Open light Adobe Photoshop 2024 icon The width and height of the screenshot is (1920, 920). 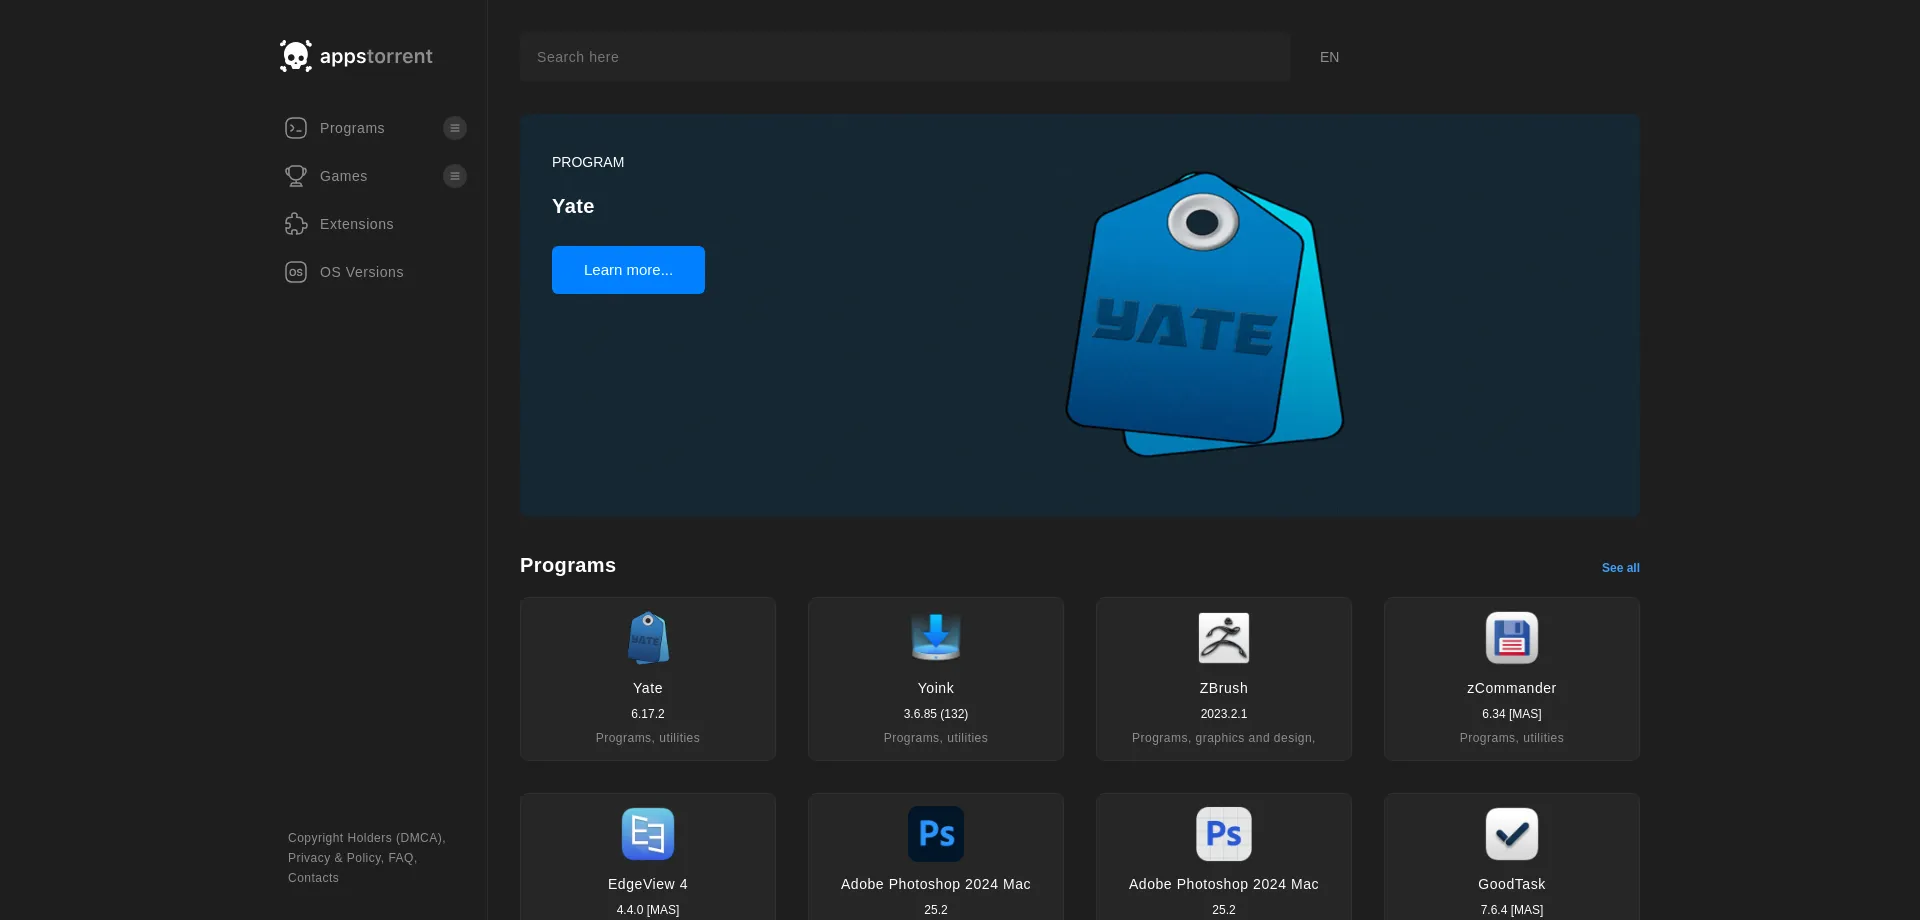pyautogui.click(x=1224, y=834)
